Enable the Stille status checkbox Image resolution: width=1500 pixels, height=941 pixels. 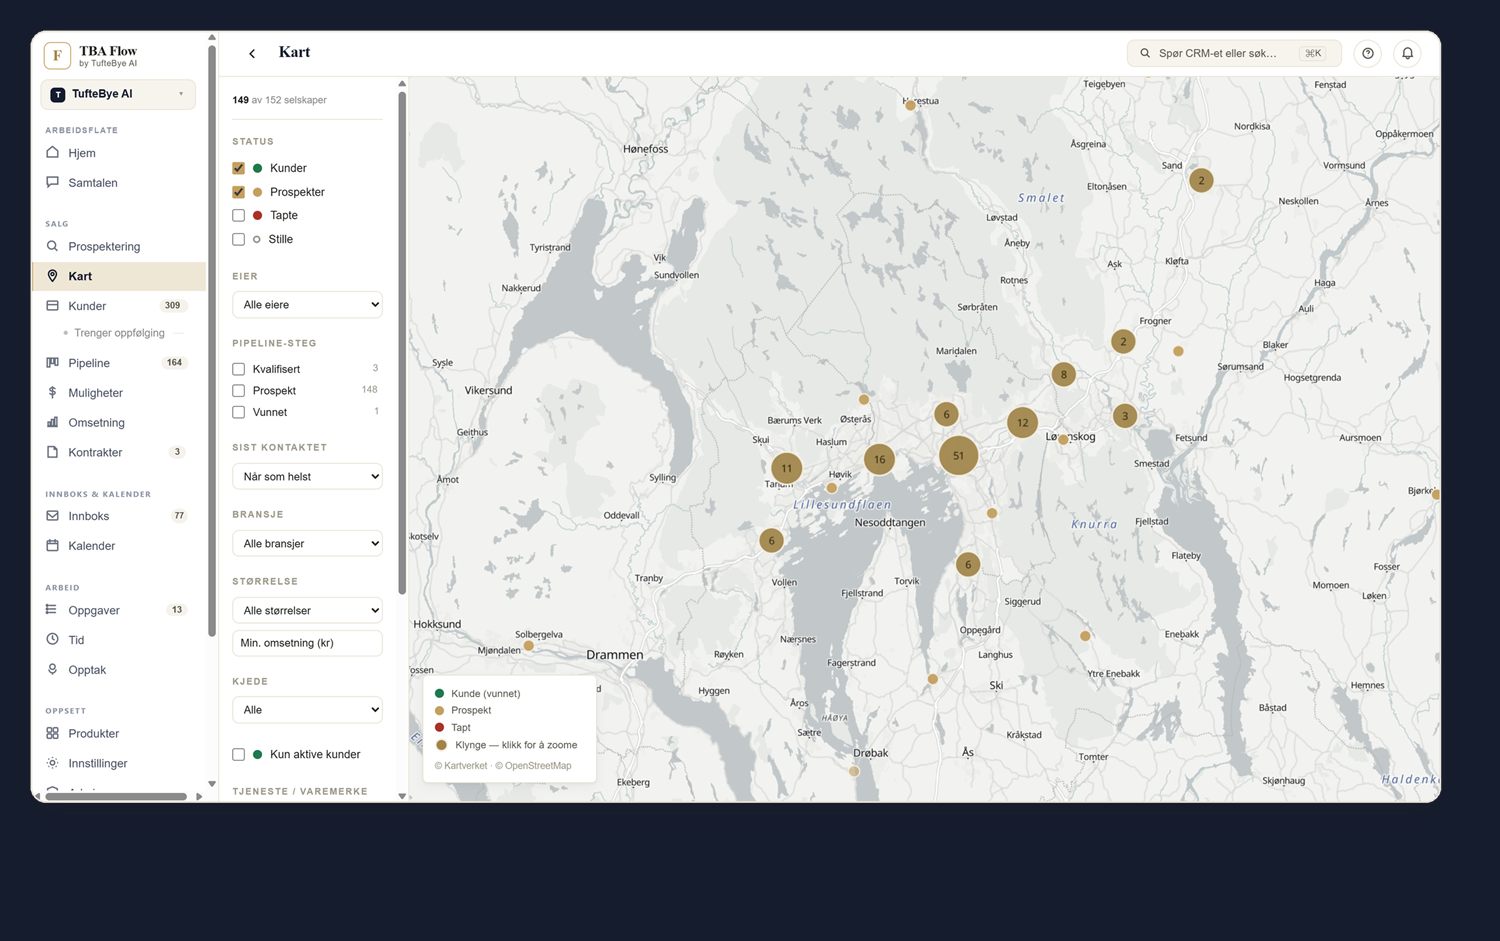click(x=238, y=239)
